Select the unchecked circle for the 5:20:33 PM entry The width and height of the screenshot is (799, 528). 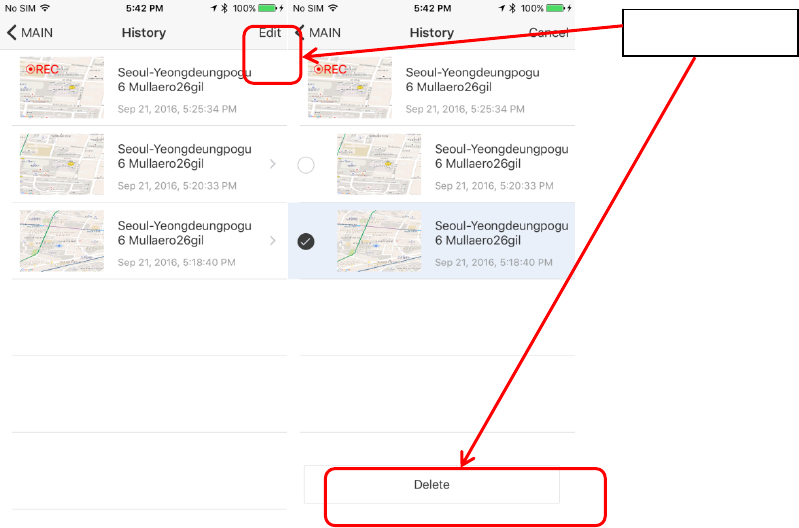(x=306, y=165)
